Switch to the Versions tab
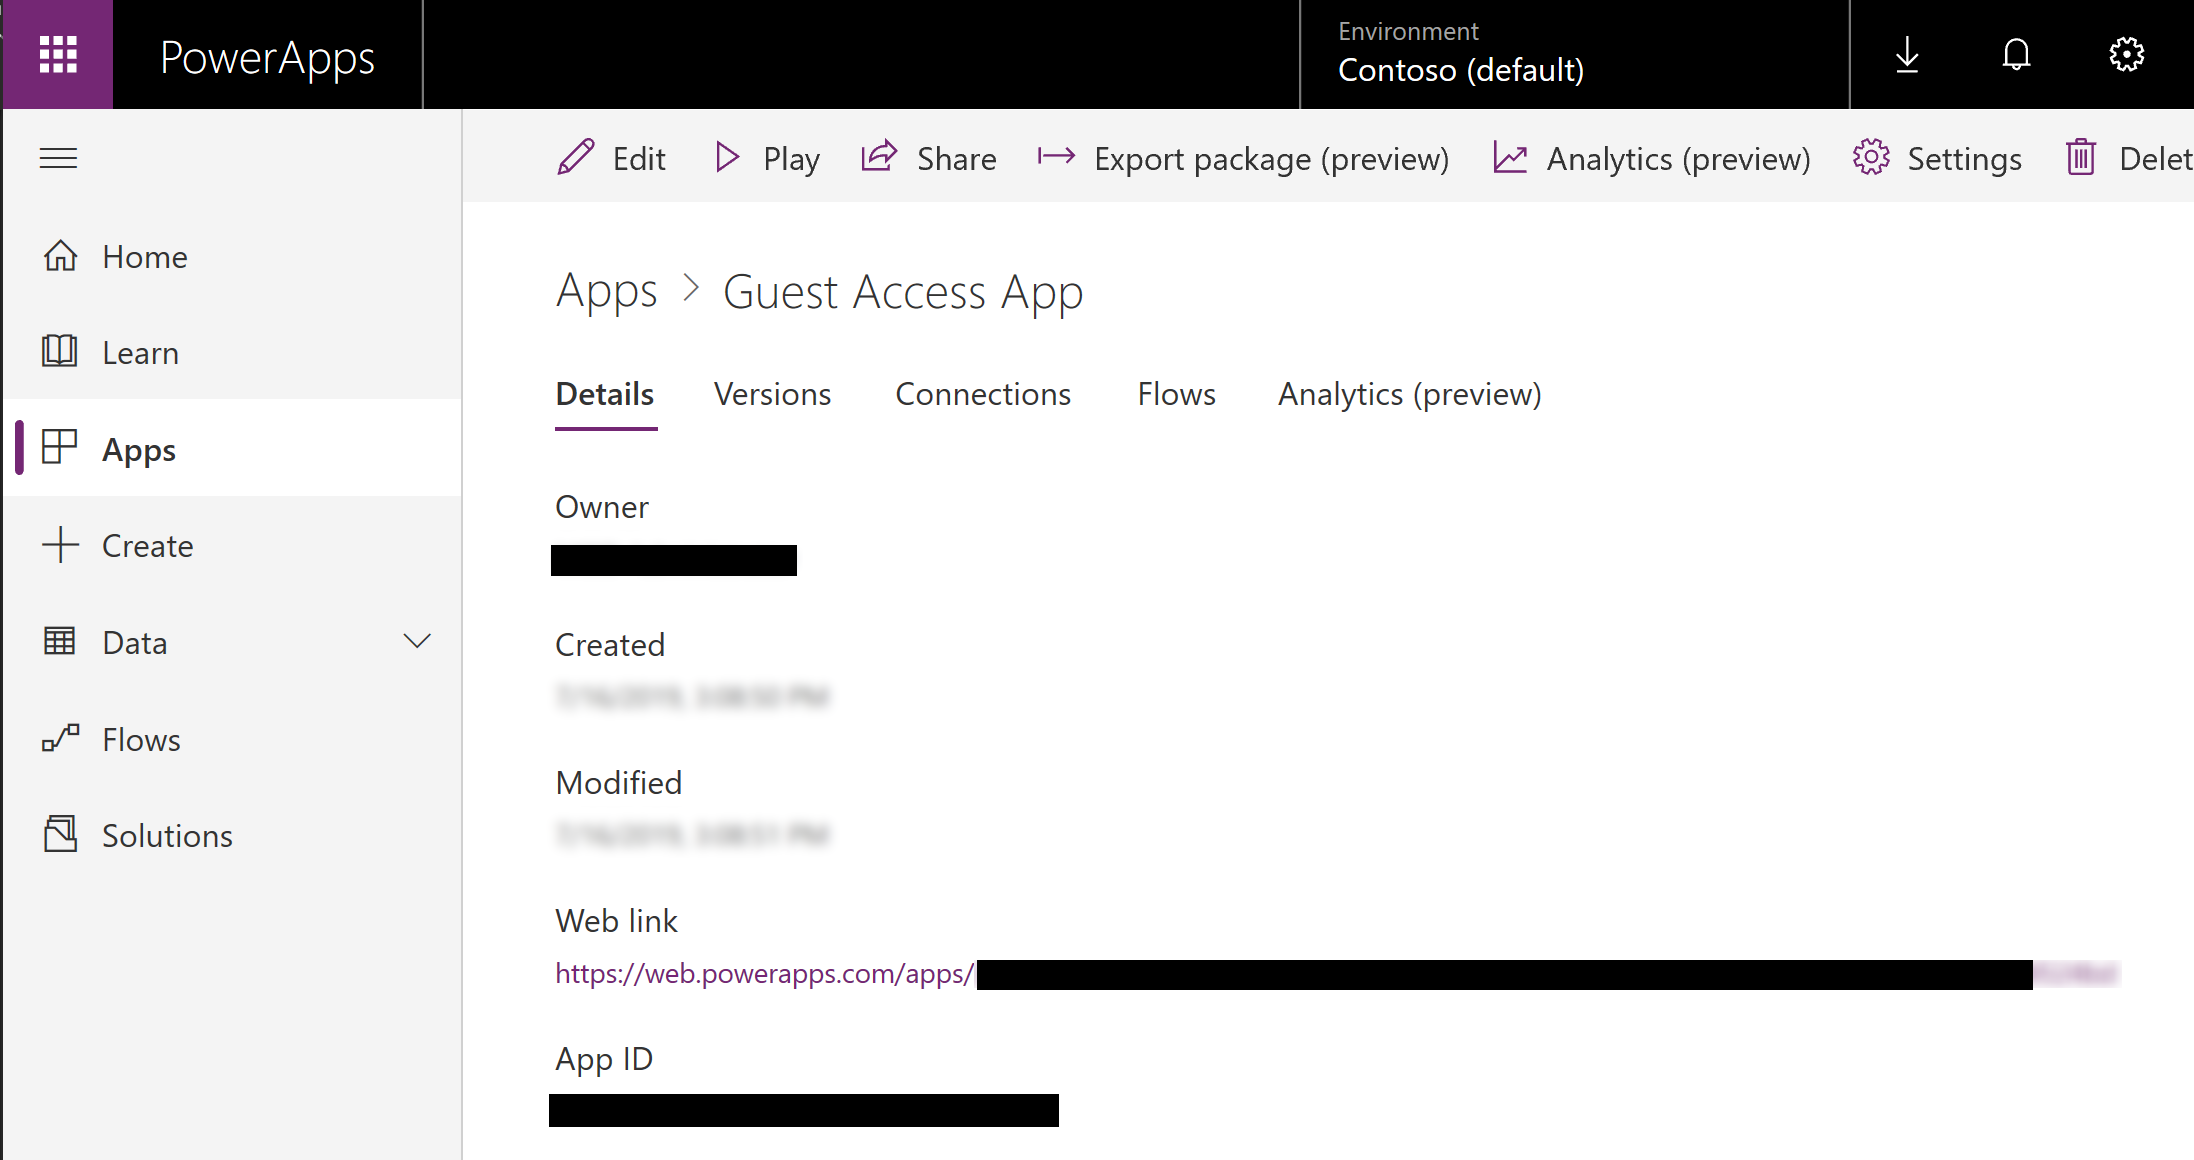2194x1160 pixels. coord(772,393)
